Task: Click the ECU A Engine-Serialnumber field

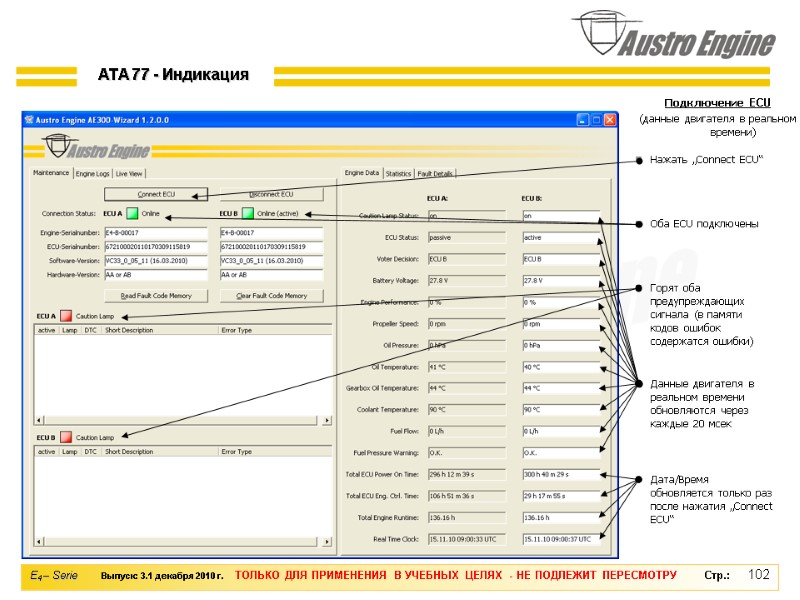Action: click(156, 233)
